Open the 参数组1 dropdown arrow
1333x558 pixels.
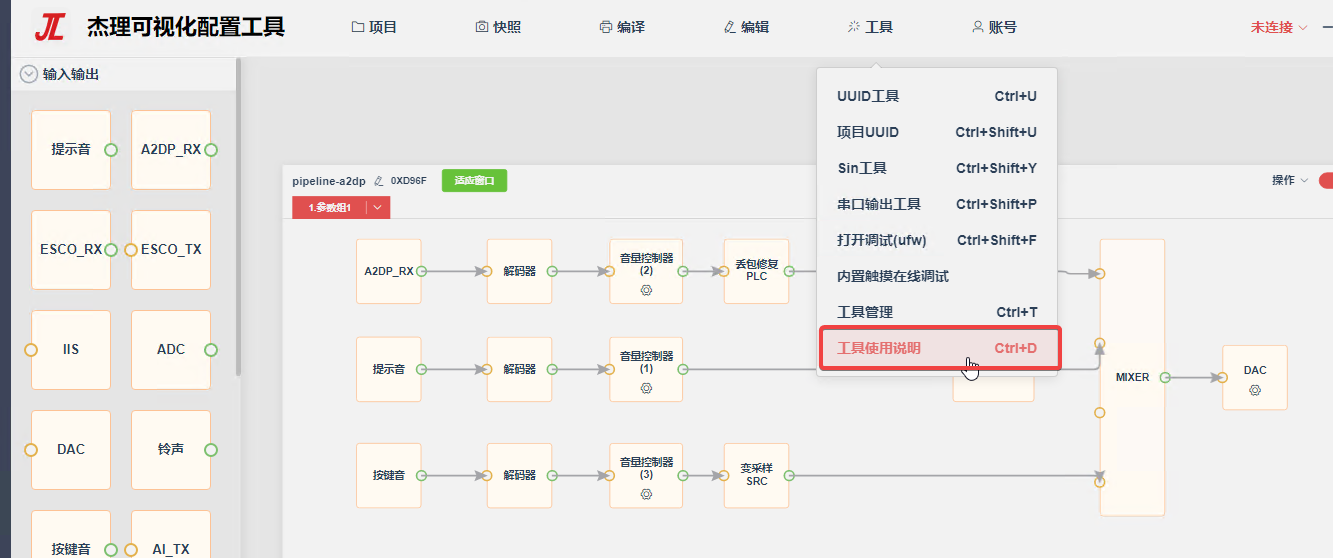click(378, 207)
